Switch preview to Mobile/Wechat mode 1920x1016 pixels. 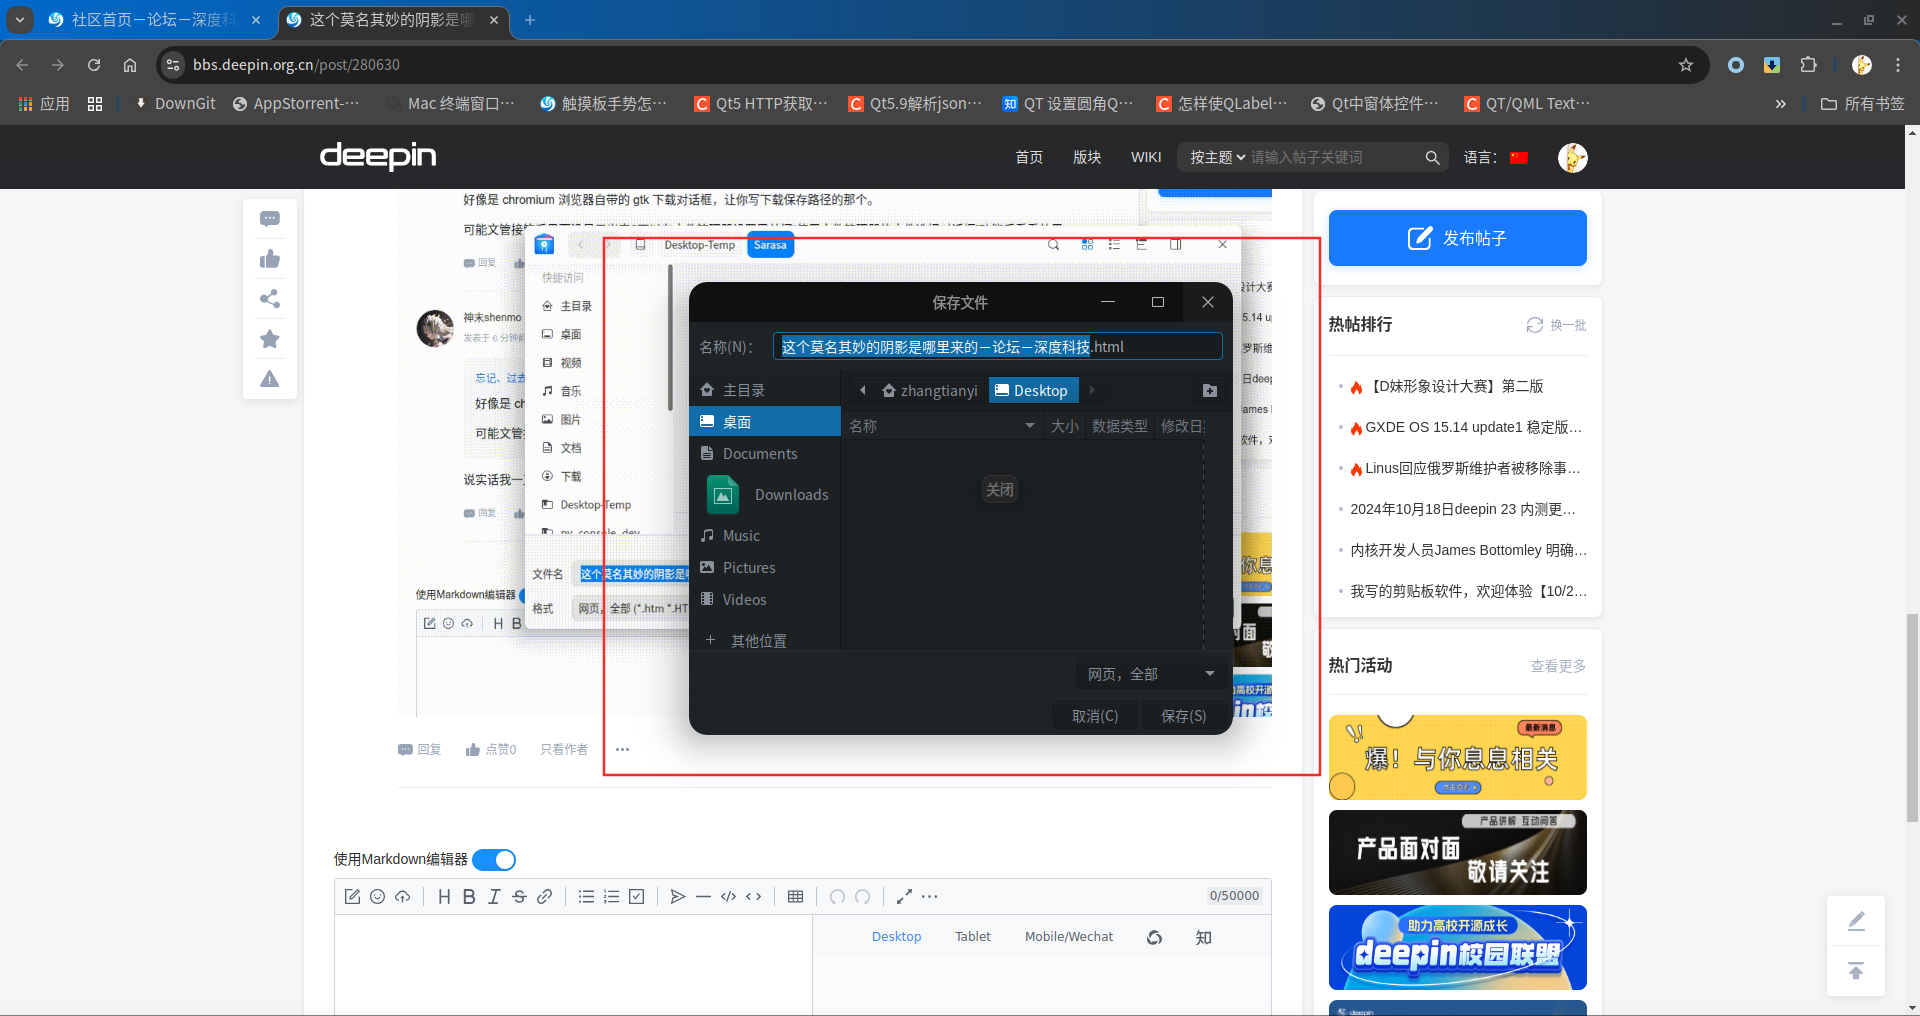(1069, 937)
